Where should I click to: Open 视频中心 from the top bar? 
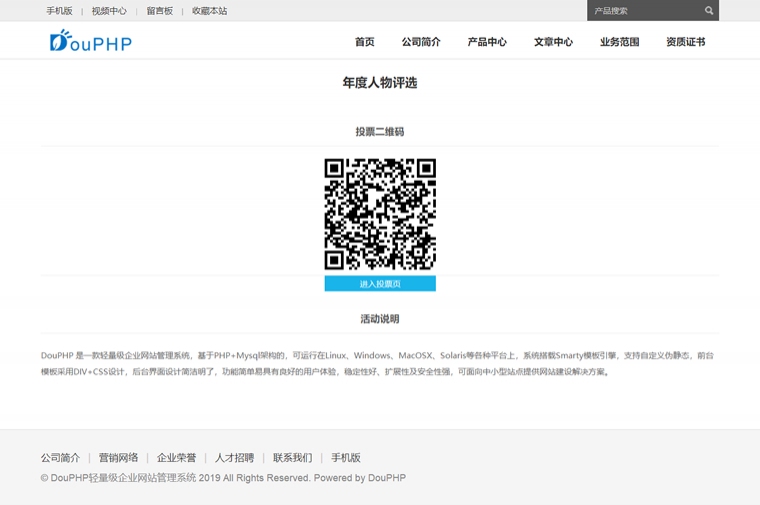[109, 11]
